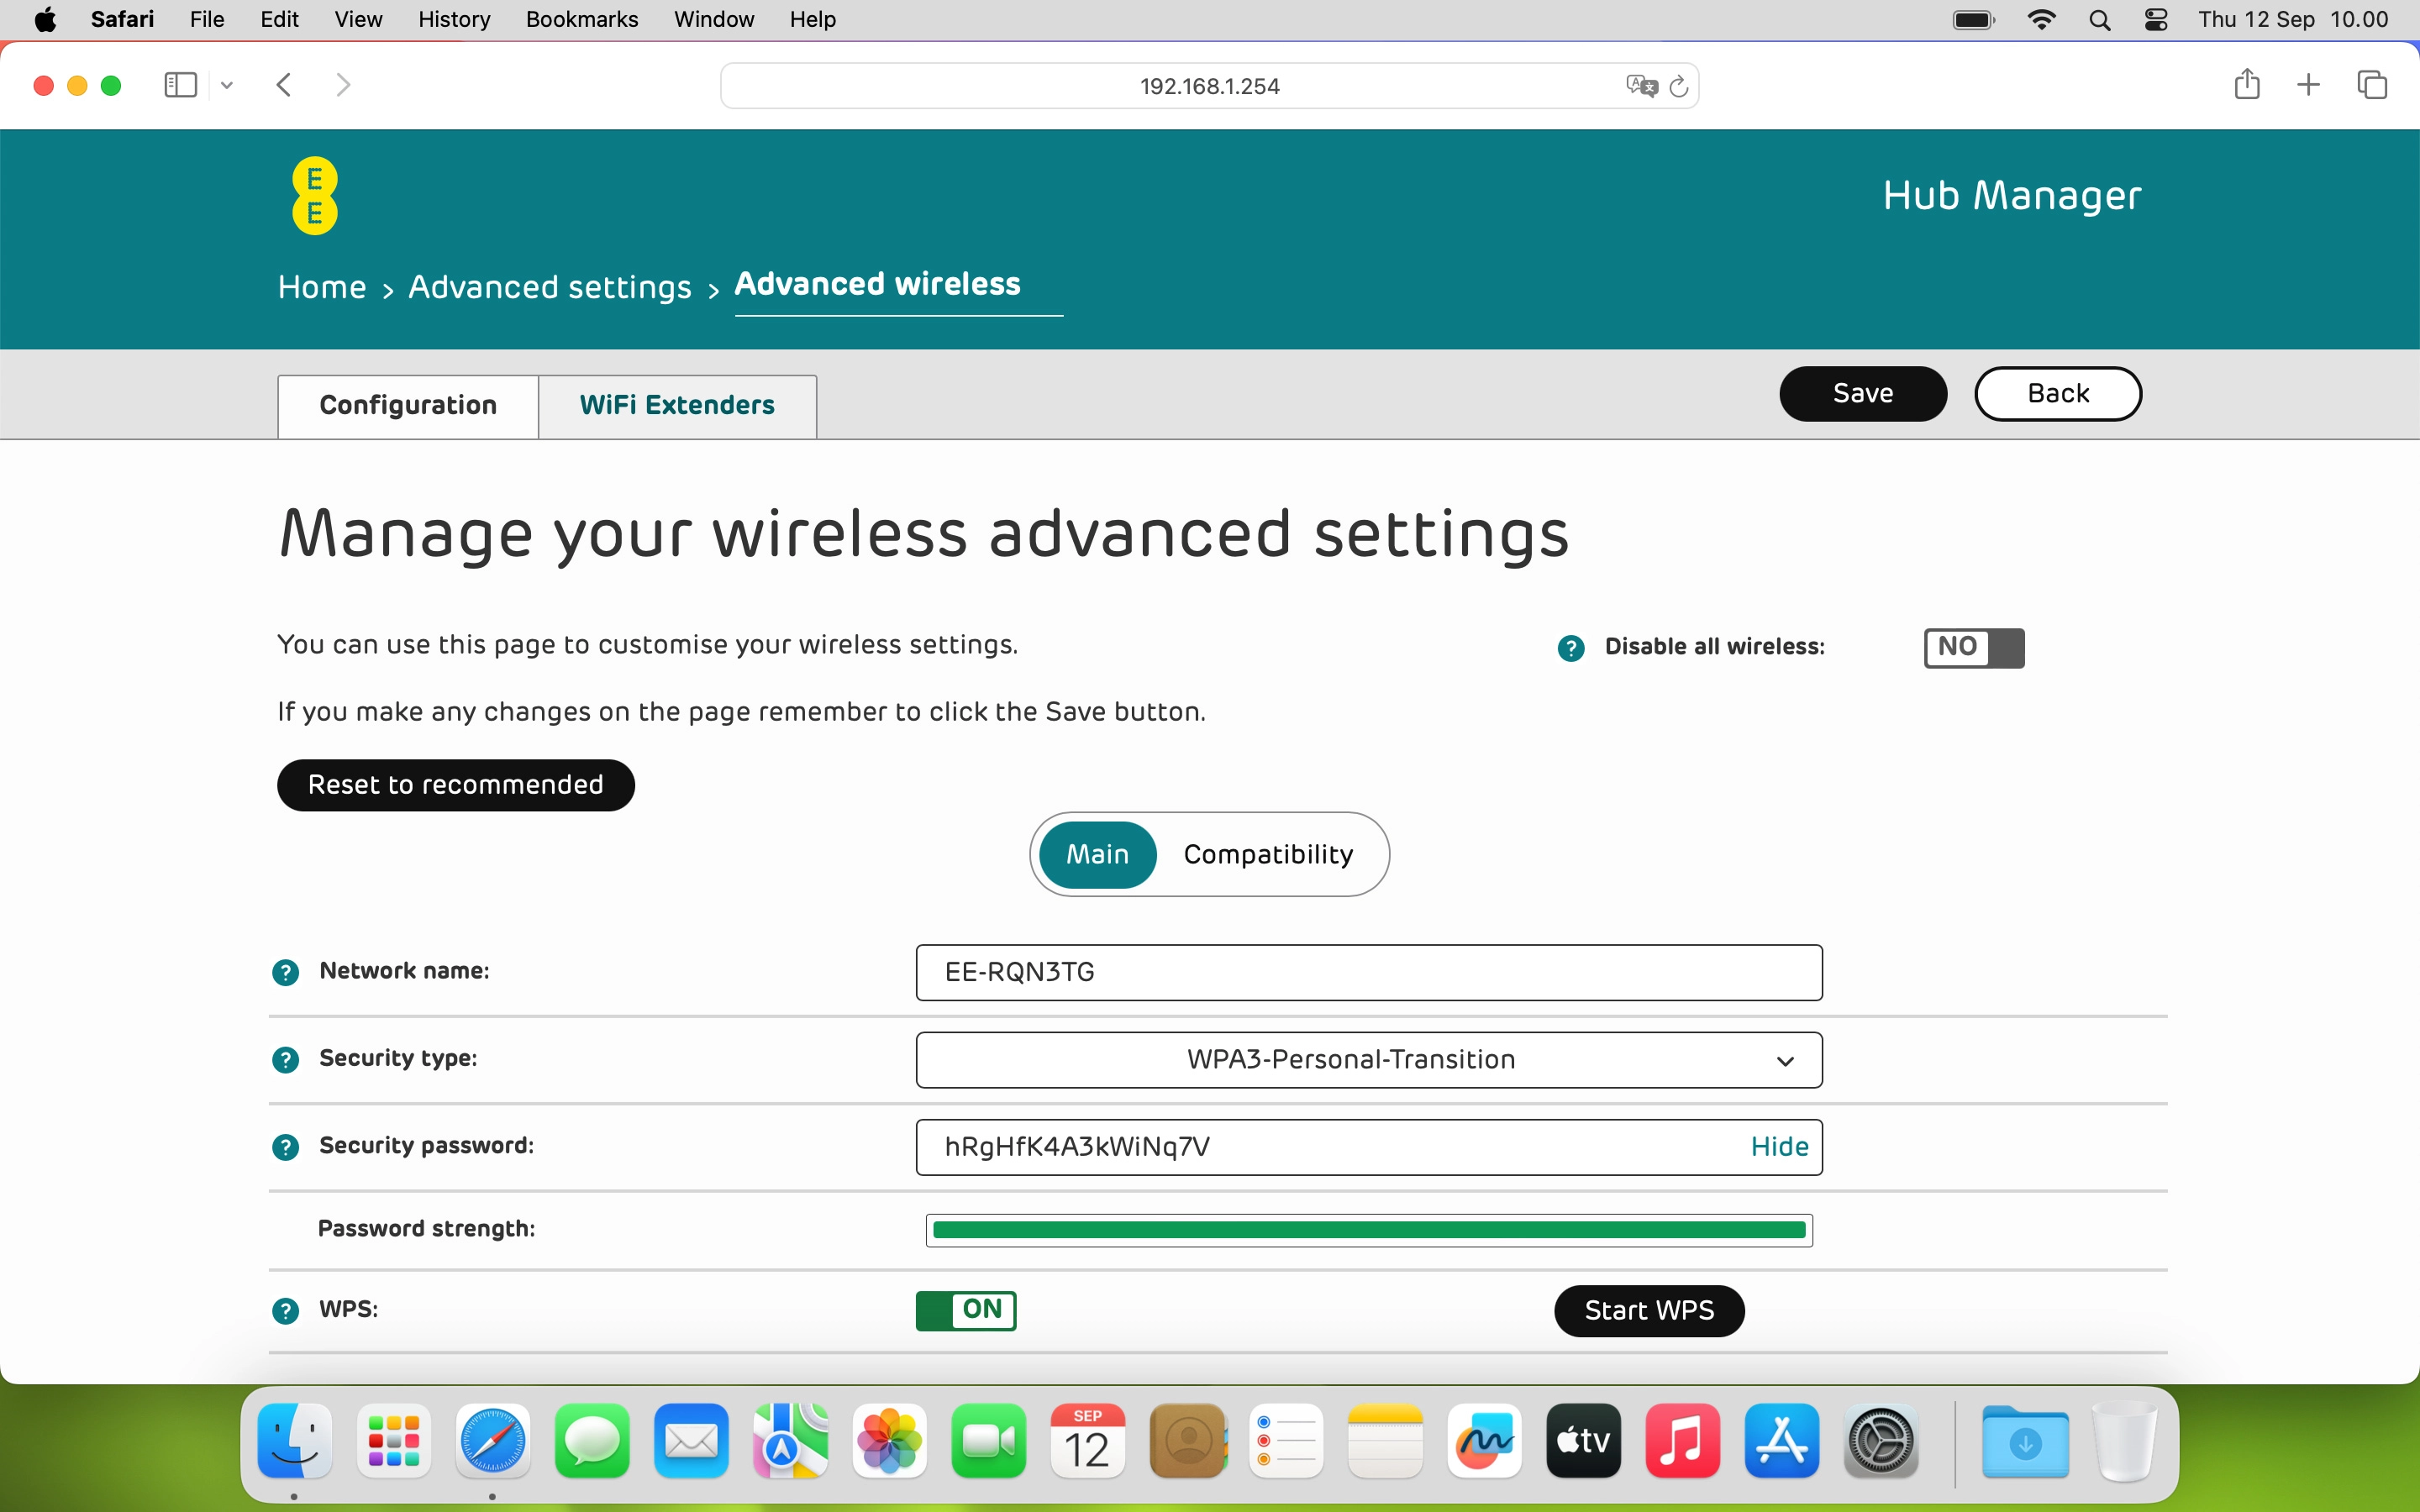The height and width of the screenshot is (1512, 2420).
Task: Open the Security password help icon
Action: (286, 1146)
